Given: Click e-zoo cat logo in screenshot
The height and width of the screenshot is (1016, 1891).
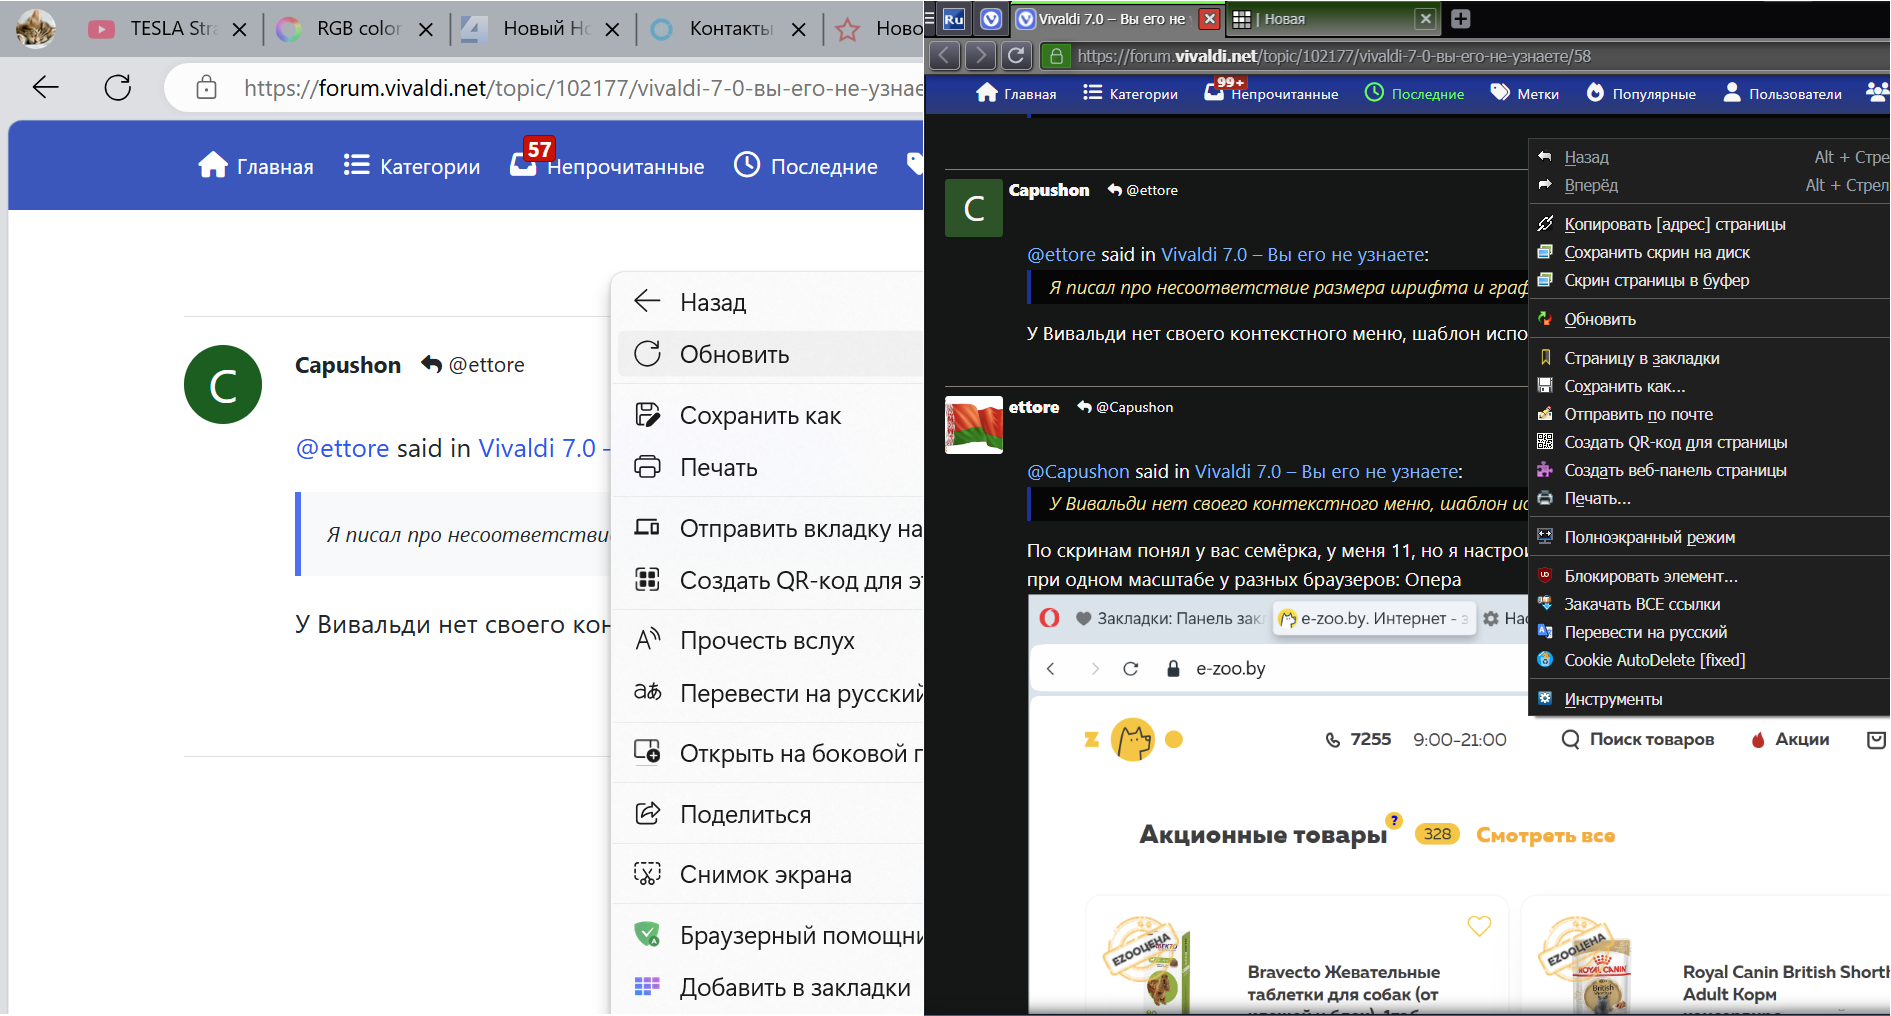Looking at the screenshot, I should [x=1133, y=739].
